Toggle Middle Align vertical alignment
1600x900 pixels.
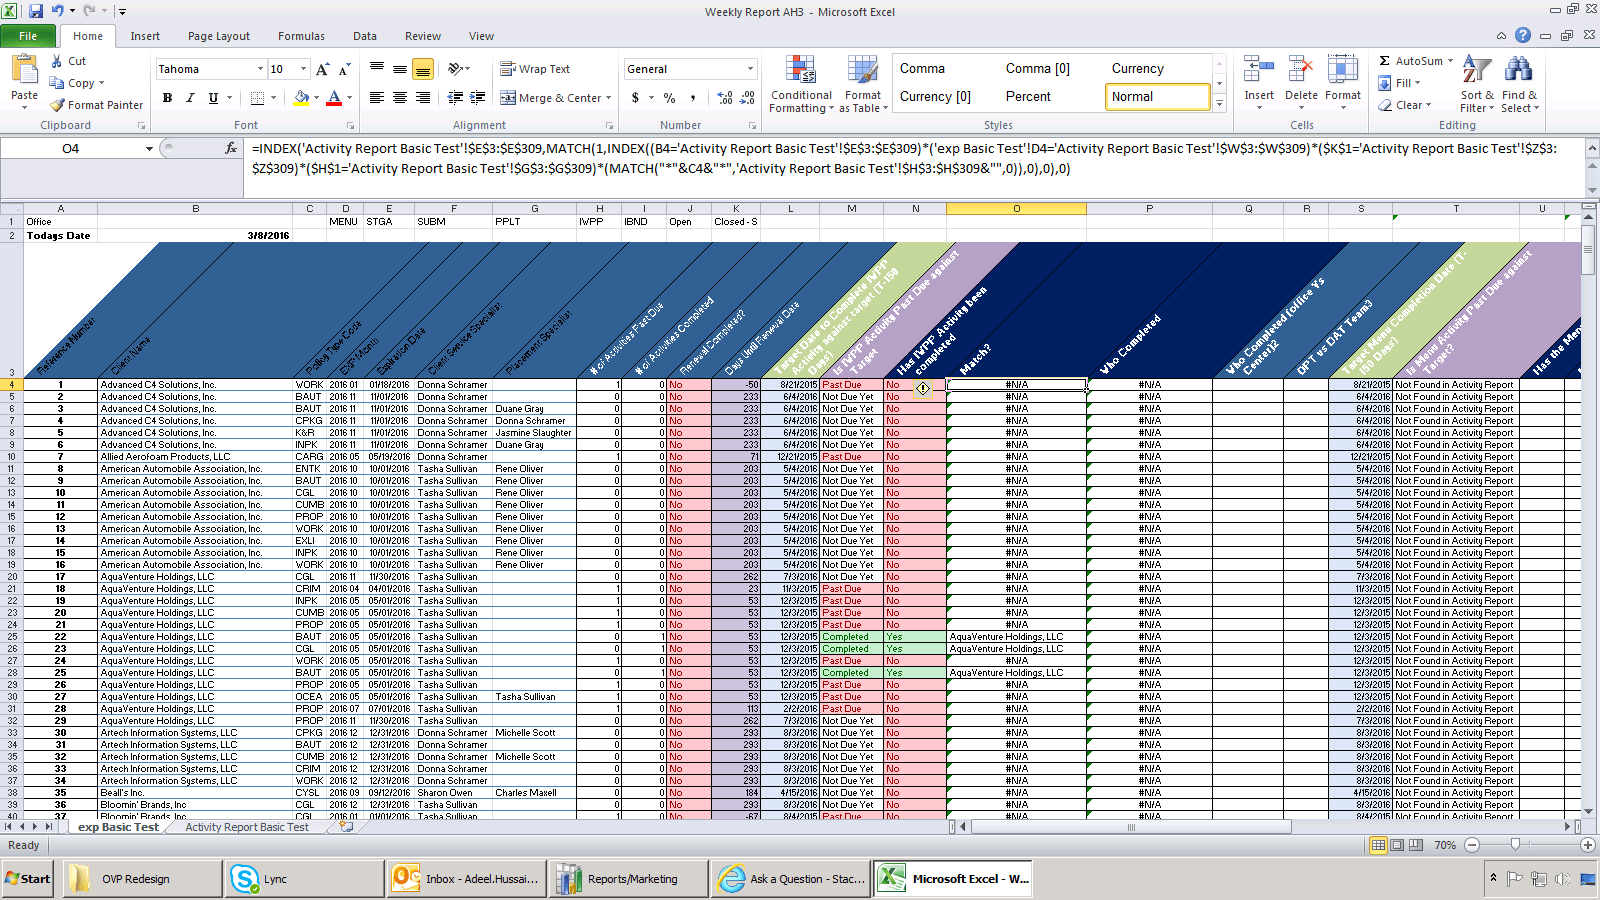(400, 69)
